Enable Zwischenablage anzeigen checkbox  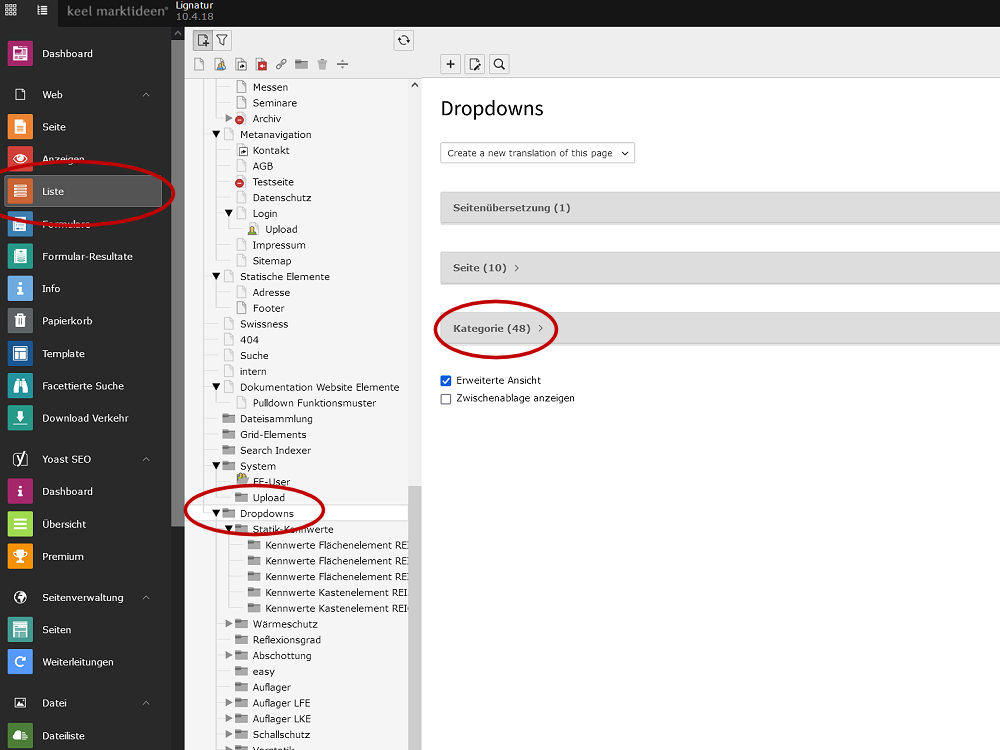point(446,399)
